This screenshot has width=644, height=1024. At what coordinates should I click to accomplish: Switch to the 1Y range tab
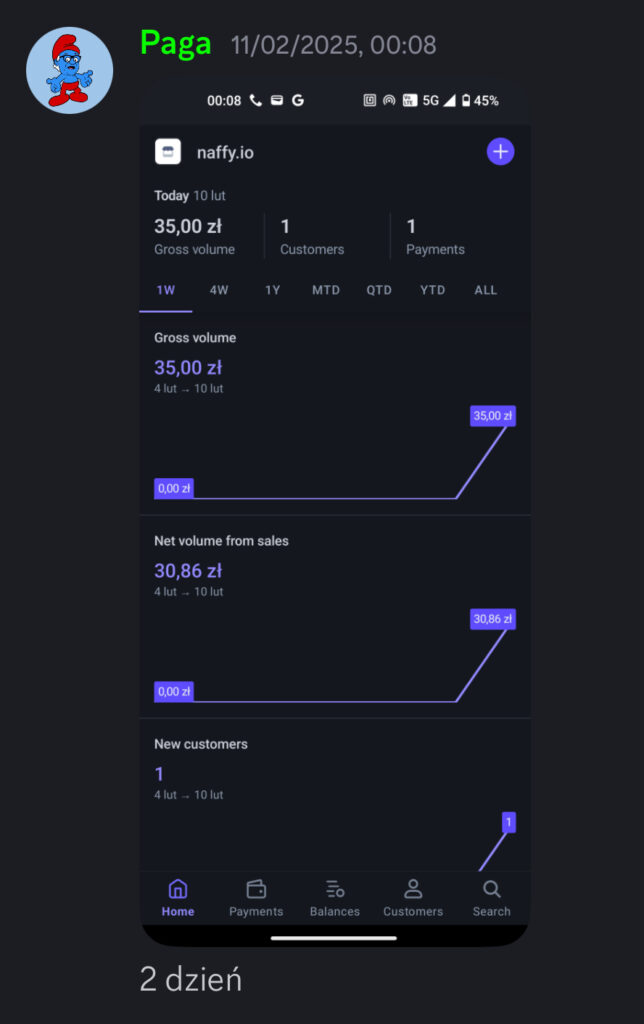coord(272,290)
